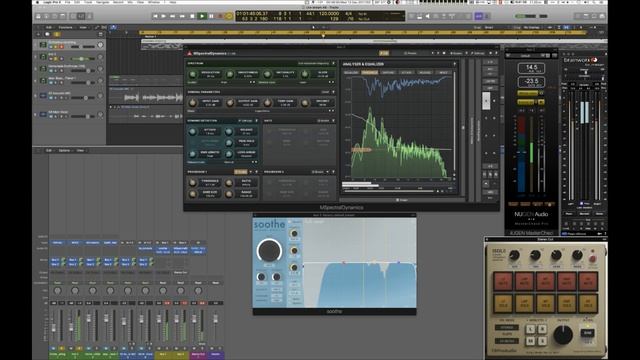This screenshot has height=360, width=640.
Task: Adjust the Smoothness knob in MSpectralDynamics
Action: pos(230,75)
